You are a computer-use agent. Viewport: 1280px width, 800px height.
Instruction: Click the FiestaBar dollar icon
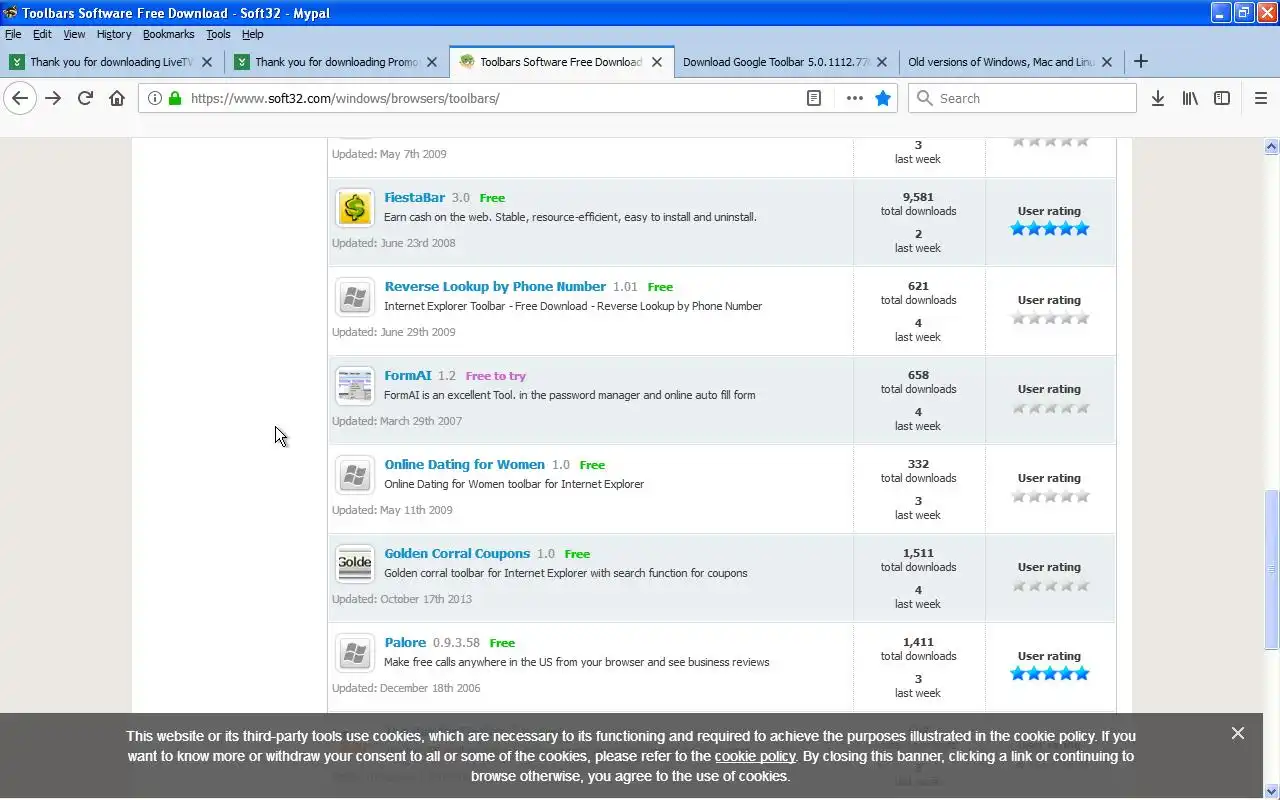point(355,208)
